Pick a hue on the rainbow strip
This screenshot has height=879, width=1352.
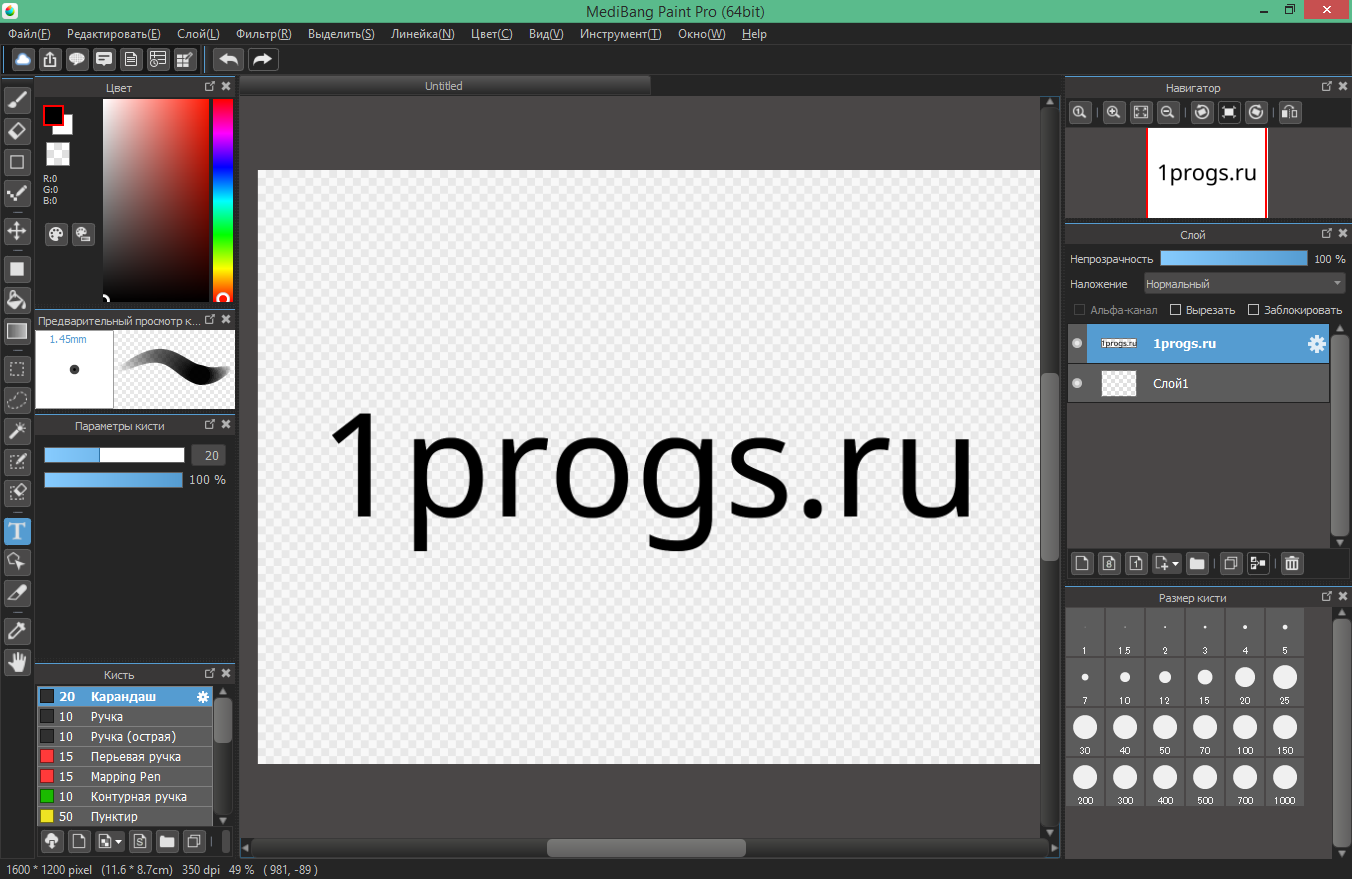pyautogui.click(x=223, y=200)
